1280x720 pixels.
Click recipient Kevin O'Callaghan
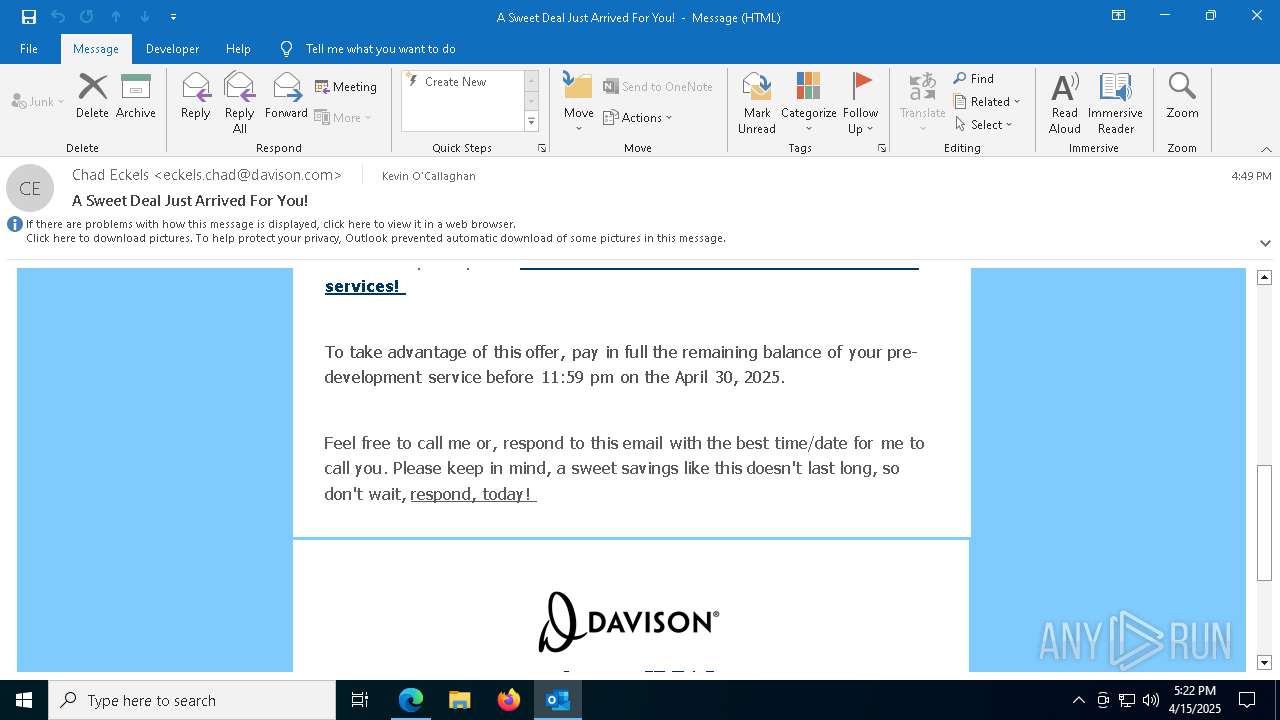point(429,176)
